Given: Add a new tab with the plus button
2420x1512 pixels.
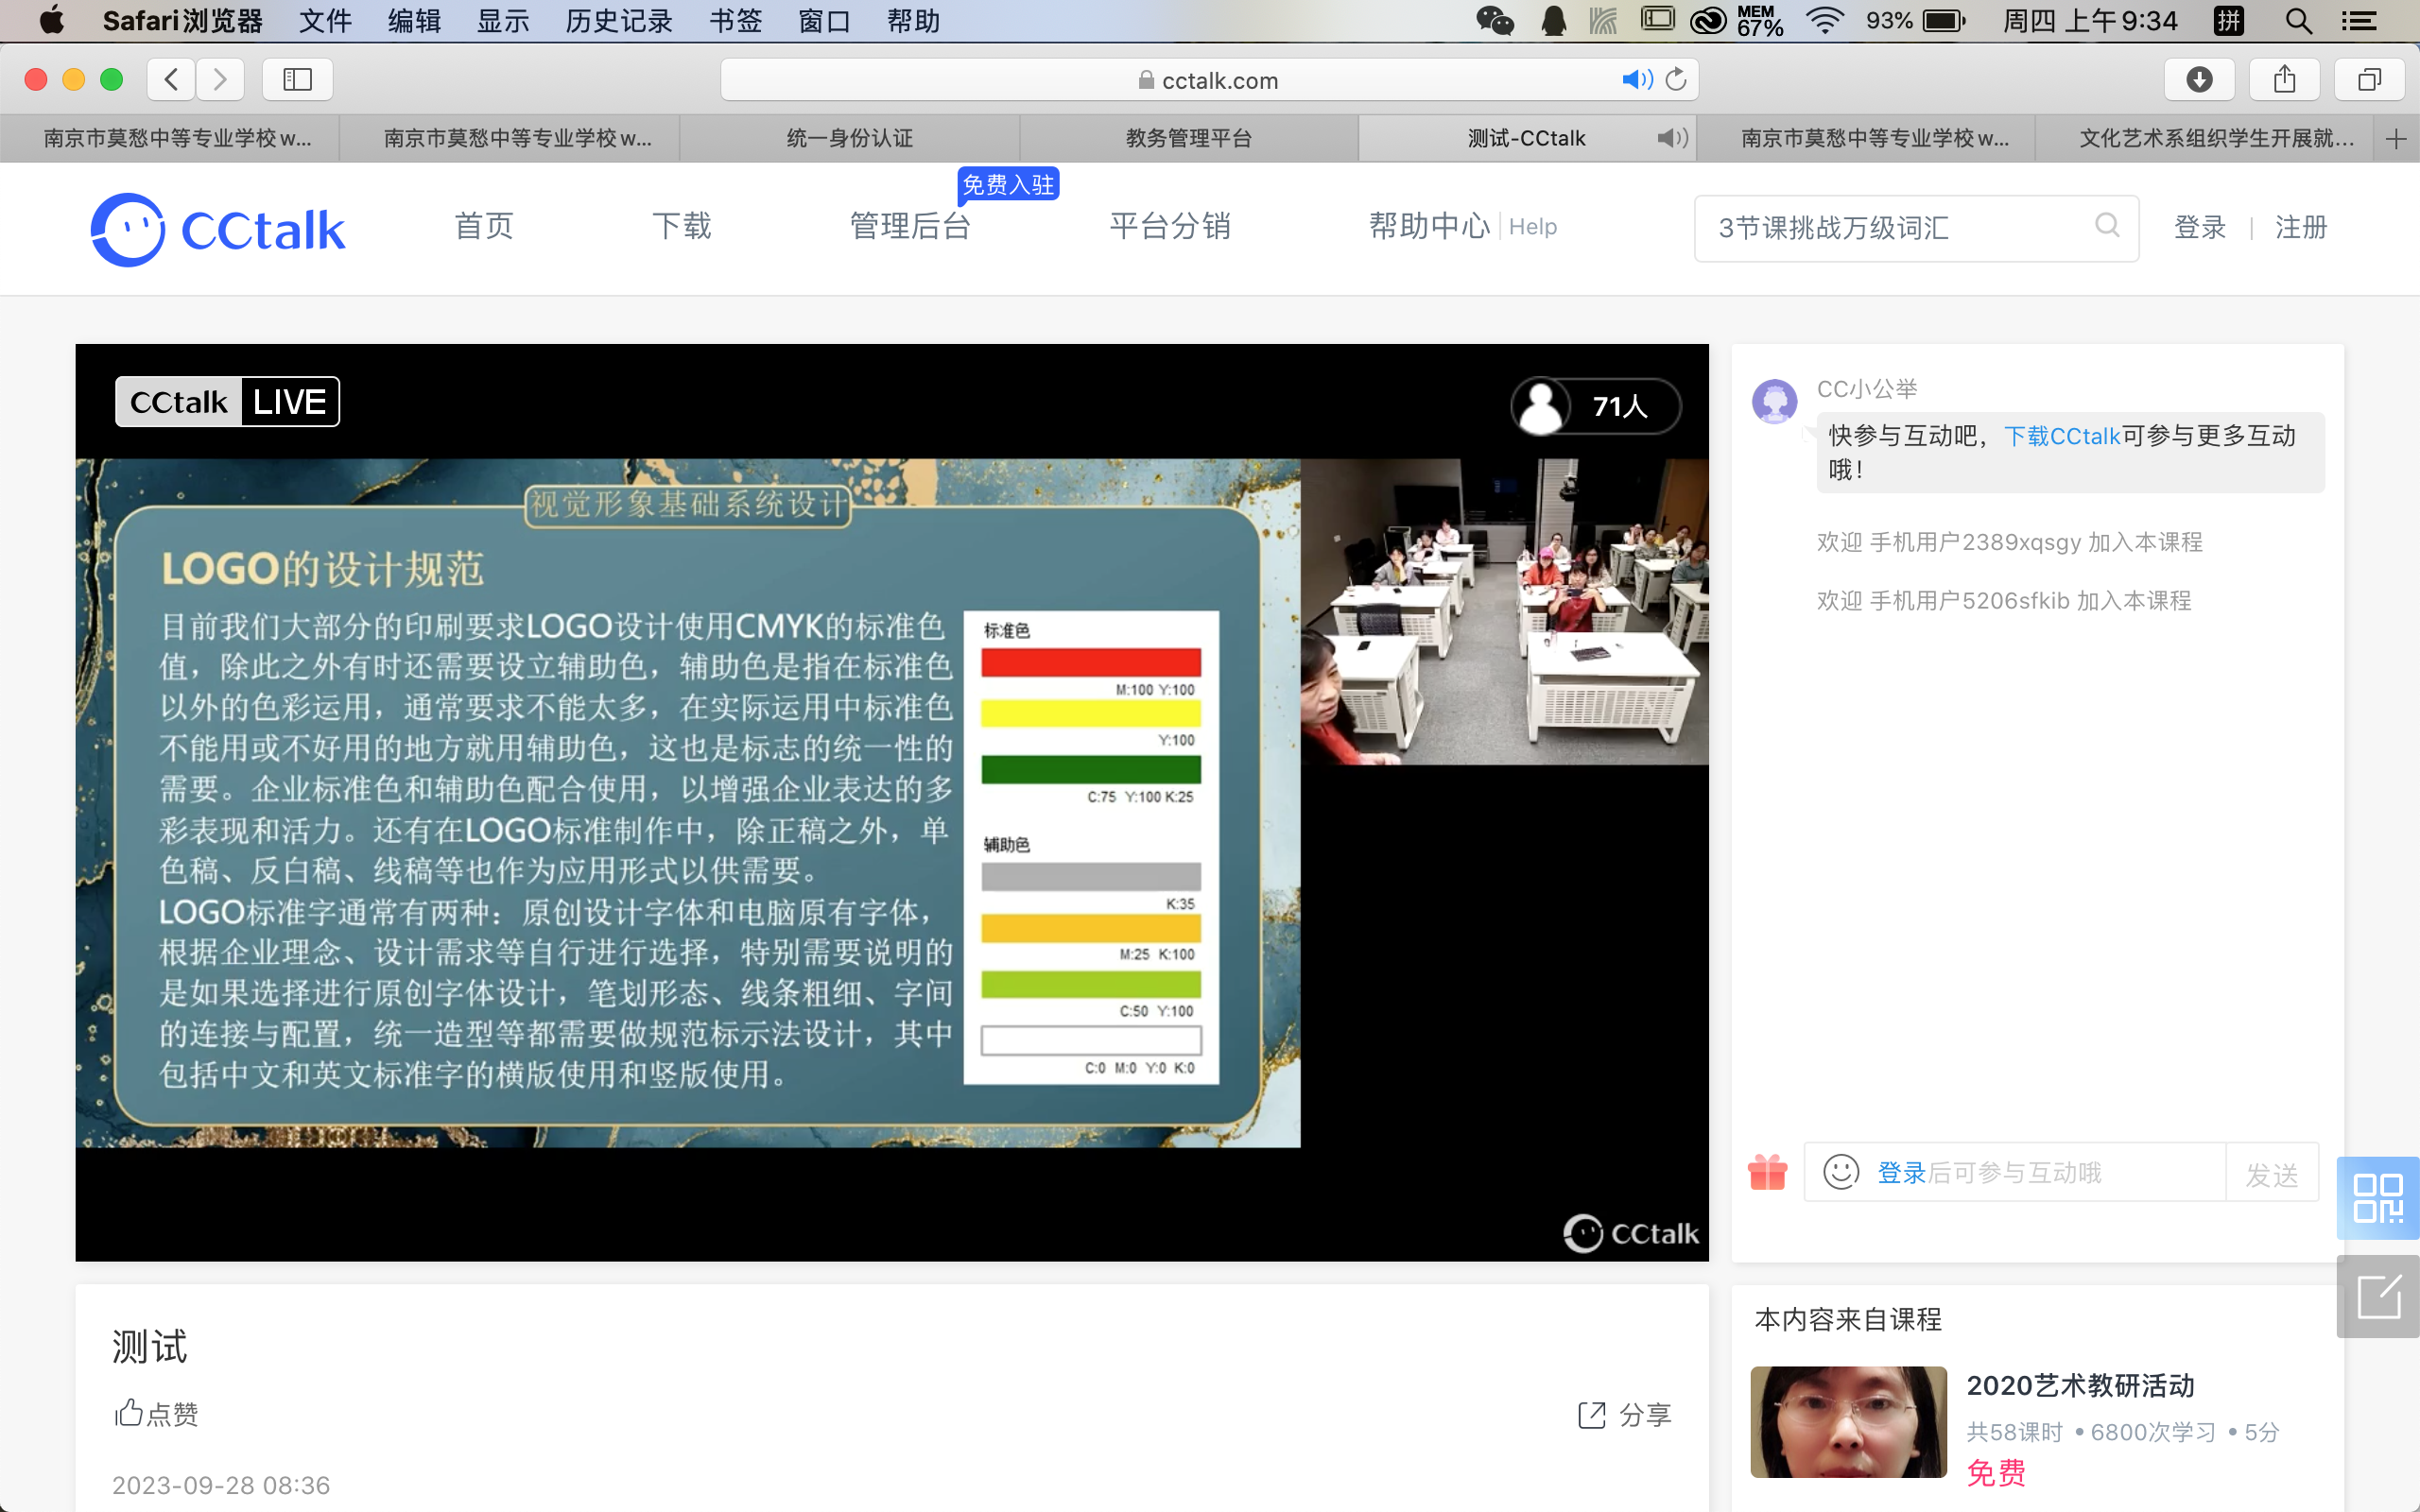Looking at the screenshot, I should tap(2396, 139).
